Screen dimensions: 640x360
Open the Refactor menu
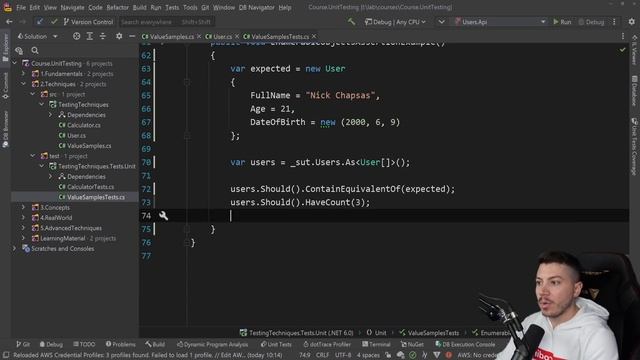point(118,7)
